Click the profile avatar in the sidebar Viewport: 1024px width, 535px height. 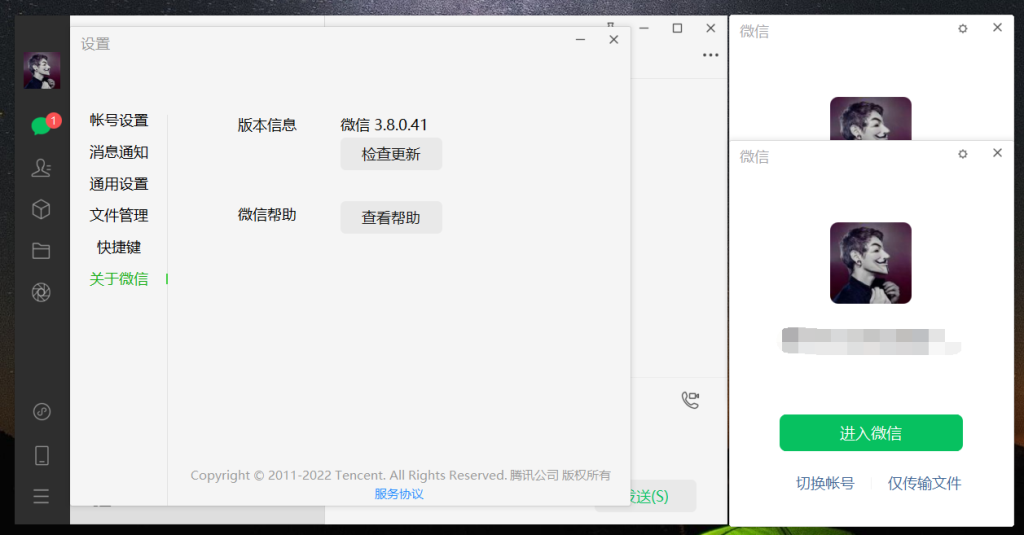point(42,71)
